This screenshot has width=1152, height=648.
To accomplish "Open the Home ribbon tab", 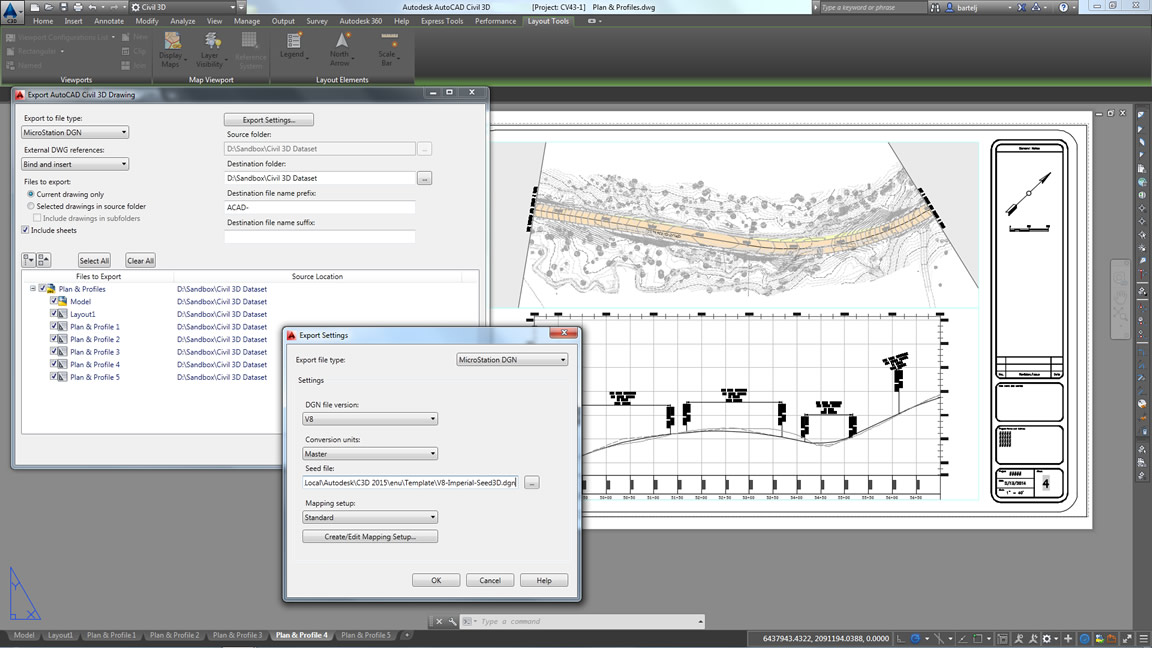I will pyautogui.click(x=43, y=21).
